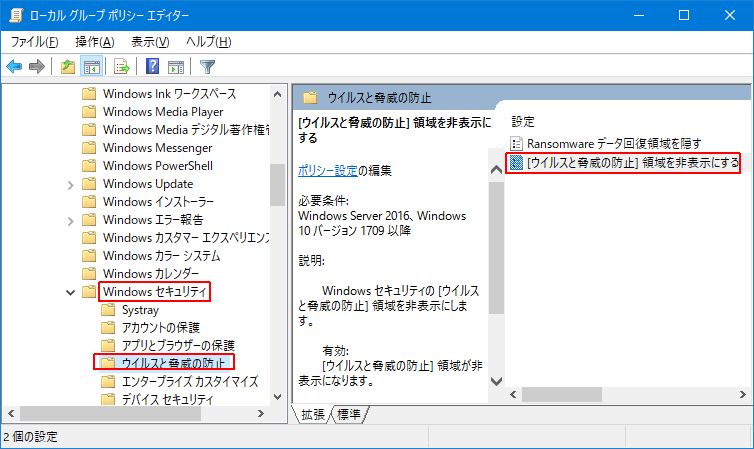Select ウイルスと脅威の防止 folder in tree
Image resolution: width=754 pixels, height=449 pixels.
coord(173,363)
